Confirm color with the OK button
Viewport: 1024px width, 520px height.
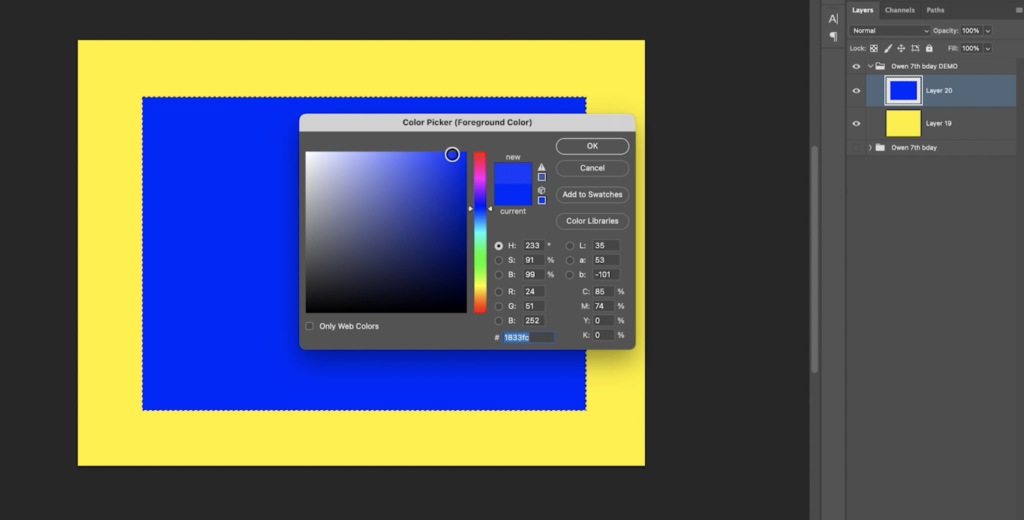click(592, 146)
